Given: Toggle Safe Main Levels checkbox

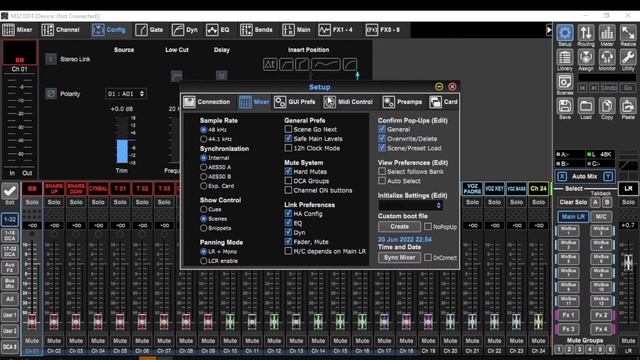Looking at the screenshot, I should pyautogui.click(x=288, y=139).
